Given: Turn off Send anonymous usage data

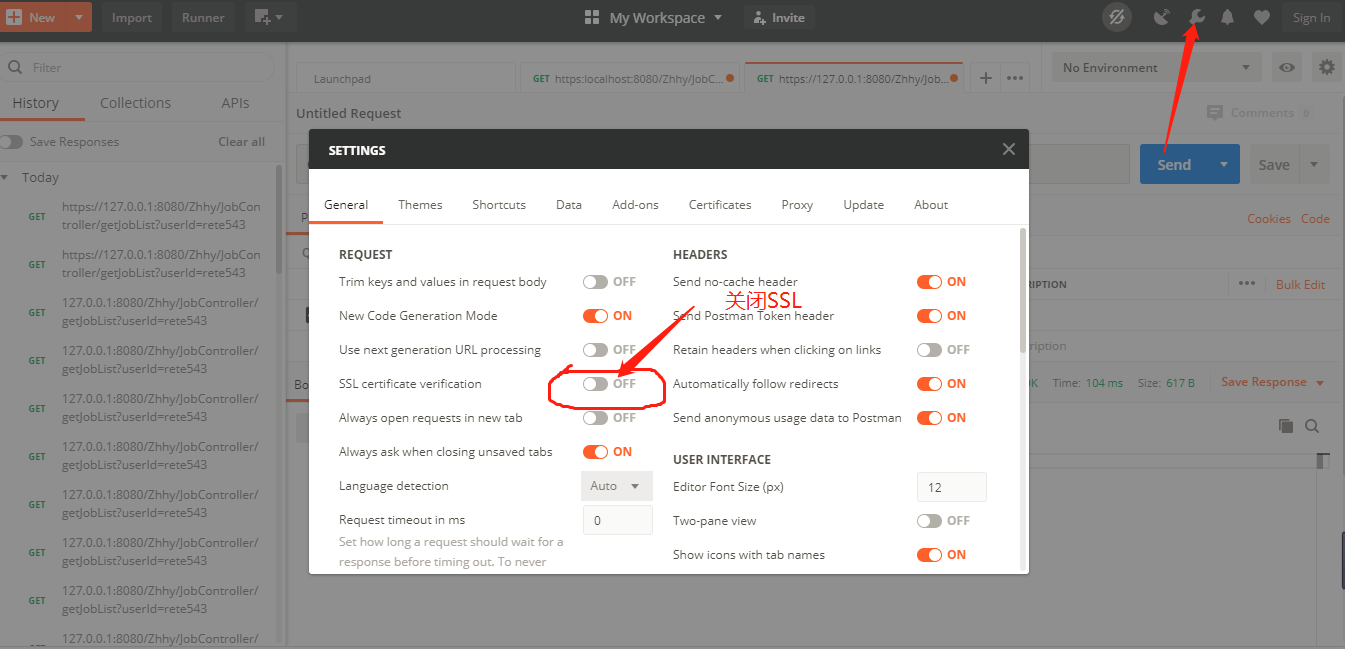Looking at the screenshot, I should pos(930,418).
